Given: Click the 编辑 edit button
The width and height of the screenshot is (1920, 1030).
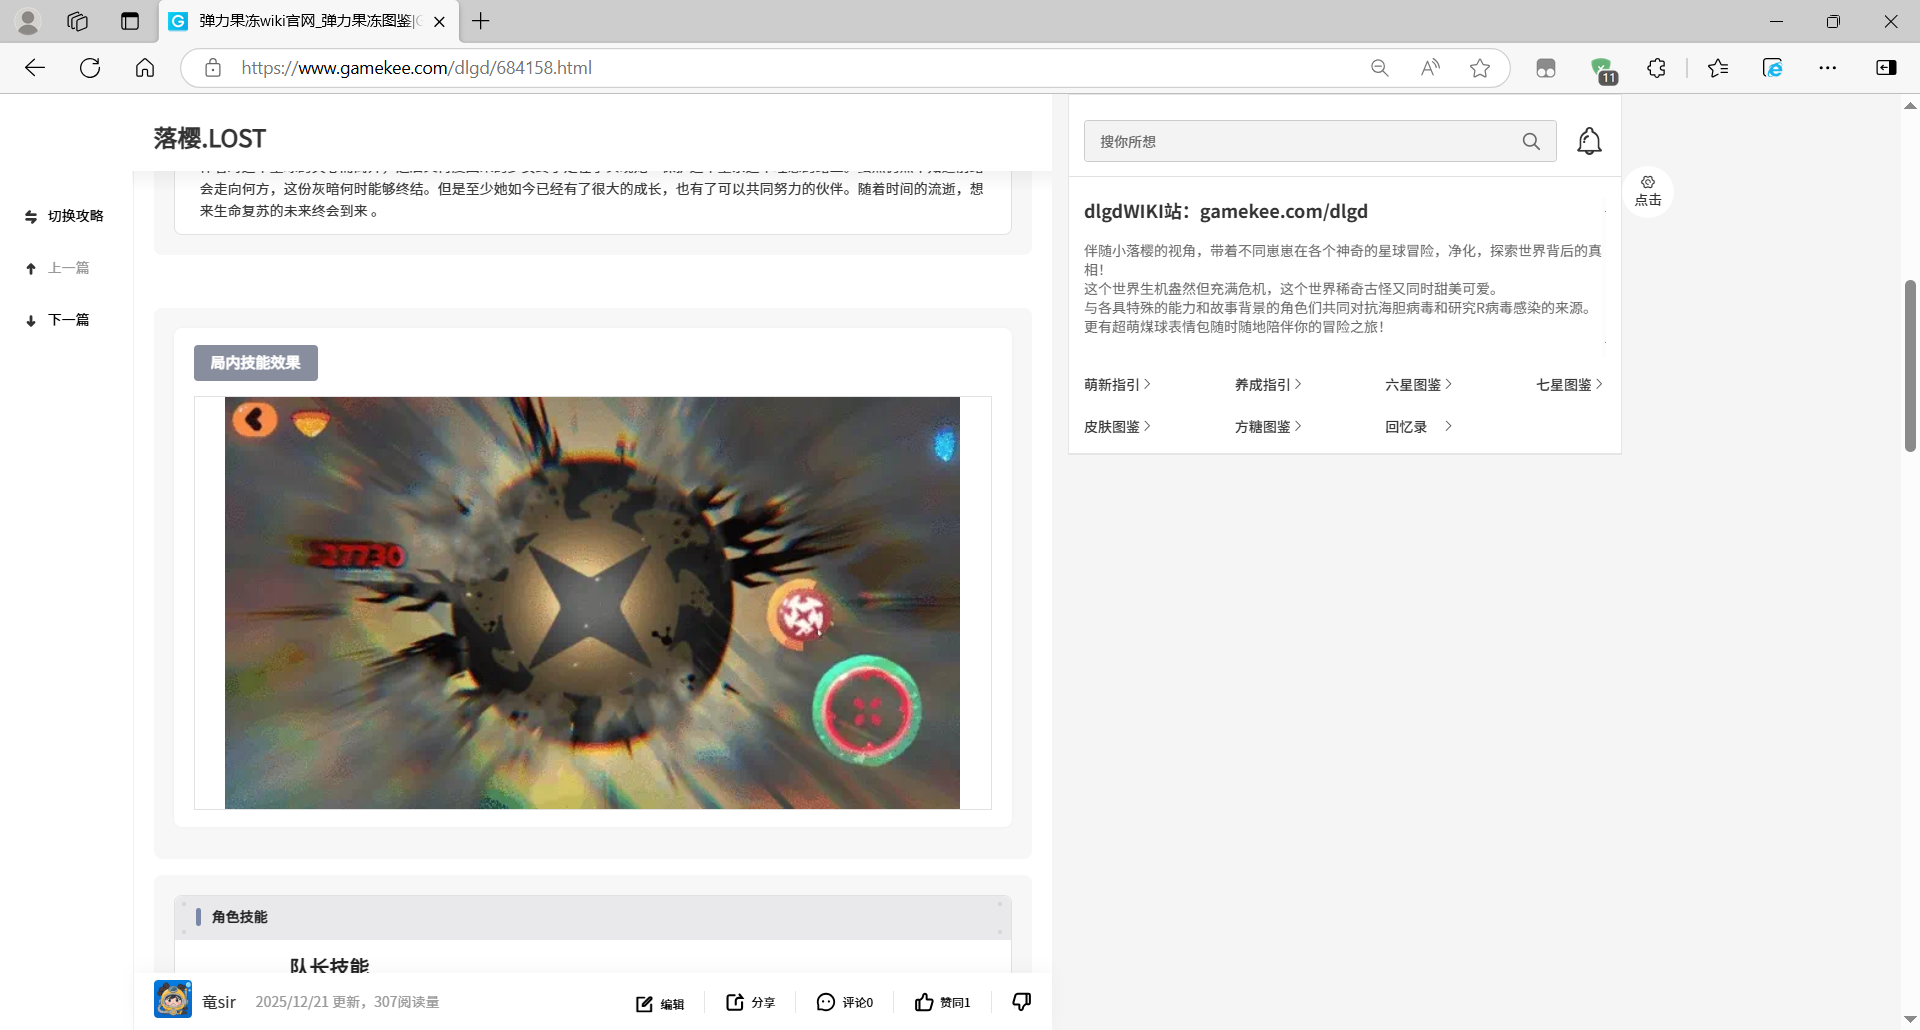Looking at the screenshot, I should [660, 1003].
